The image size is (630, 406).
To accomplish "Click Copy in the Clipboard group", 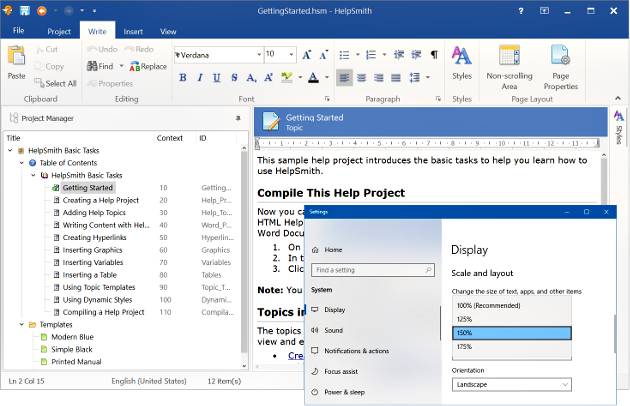I will tap(49, 66).
